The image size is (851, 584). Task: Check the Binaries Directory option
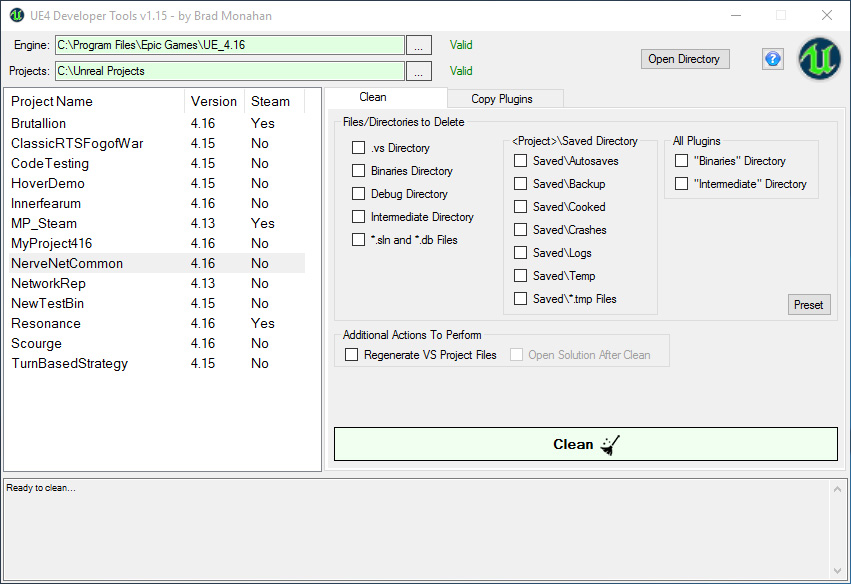pyautogui.click(x=358, y=171)
